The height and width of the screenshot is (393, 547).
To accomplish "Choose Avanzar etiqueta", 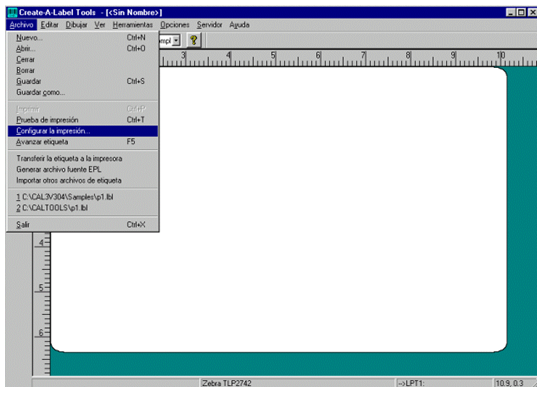I will click(83, 142).
